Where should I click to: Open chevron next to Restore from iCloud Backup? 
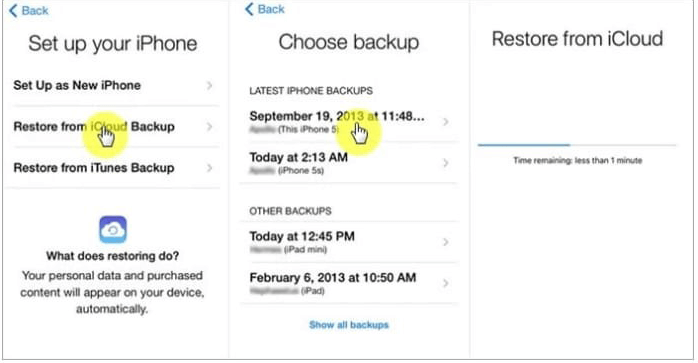pyautogui.click(x=210, y=126)
